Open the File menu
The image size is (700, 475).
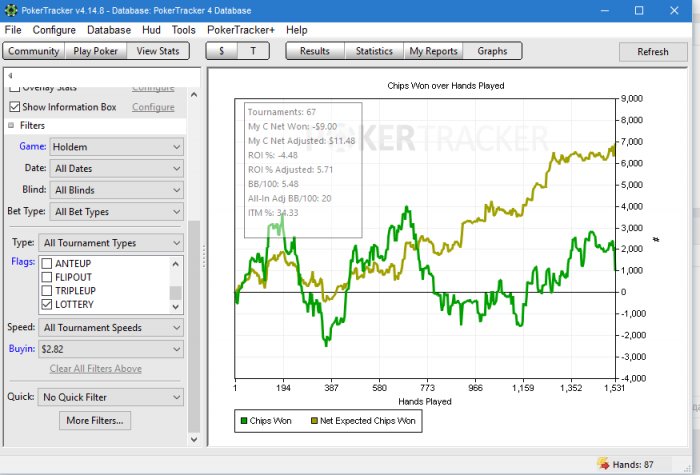click(13, 30)
